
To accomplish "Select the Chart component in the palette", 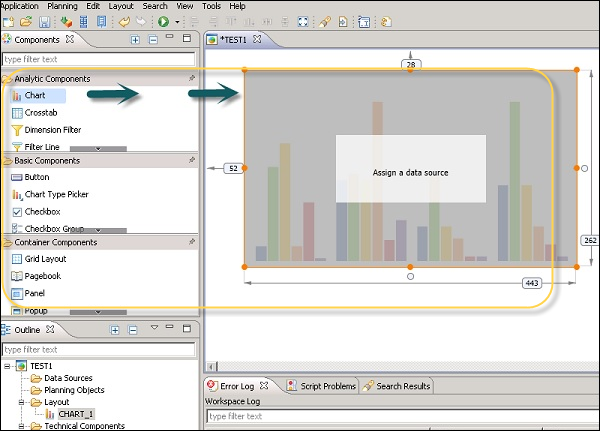I will coord(35,96).
